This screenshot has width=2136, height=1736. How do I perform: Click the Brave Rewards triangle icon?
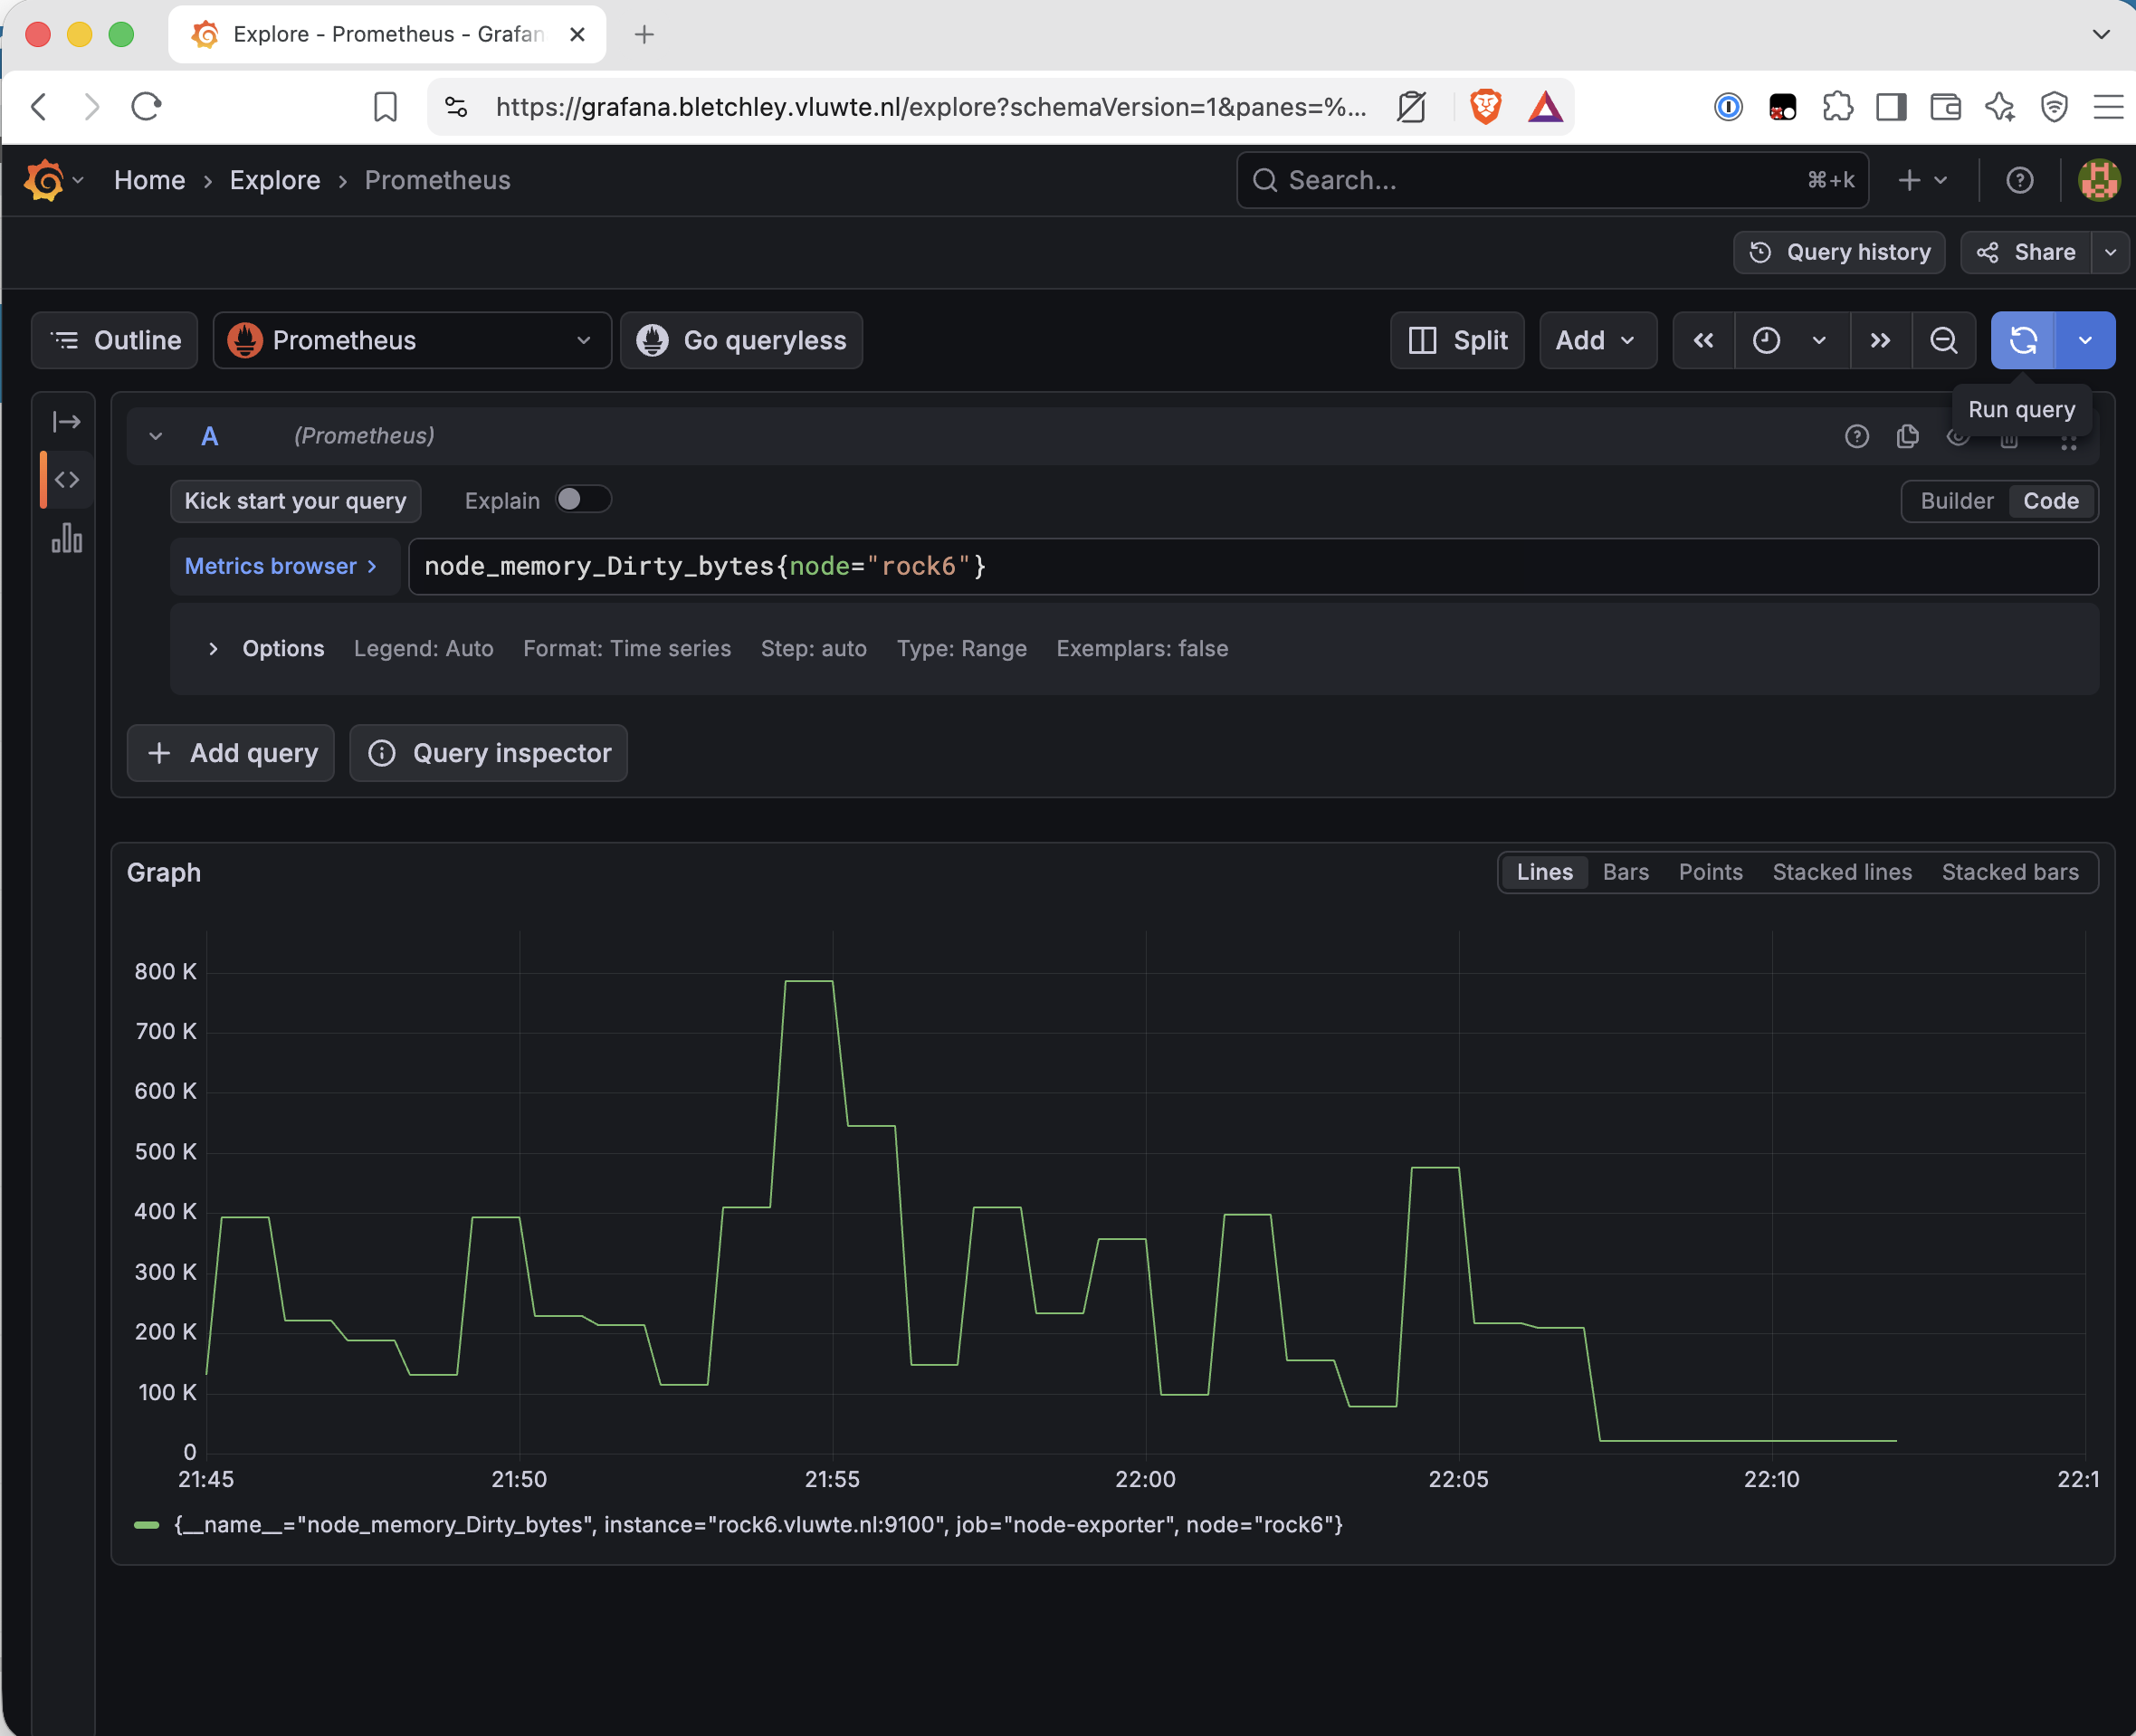pos(1545,106)
